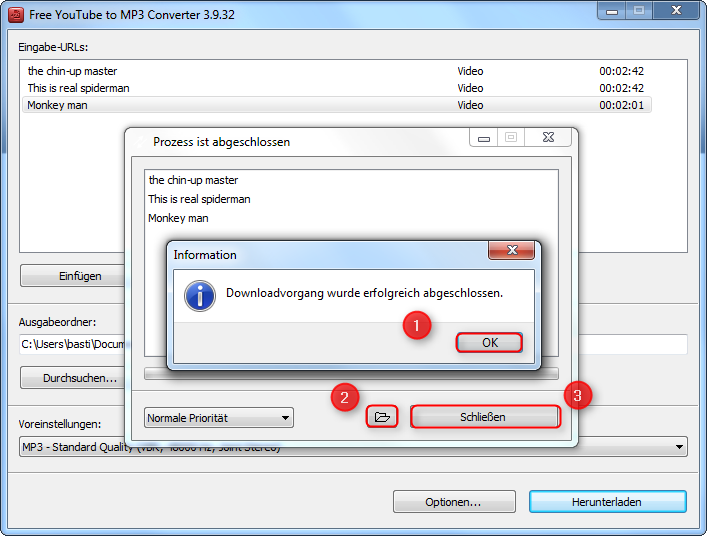Click the Schließen button

(x=485, y=417)
